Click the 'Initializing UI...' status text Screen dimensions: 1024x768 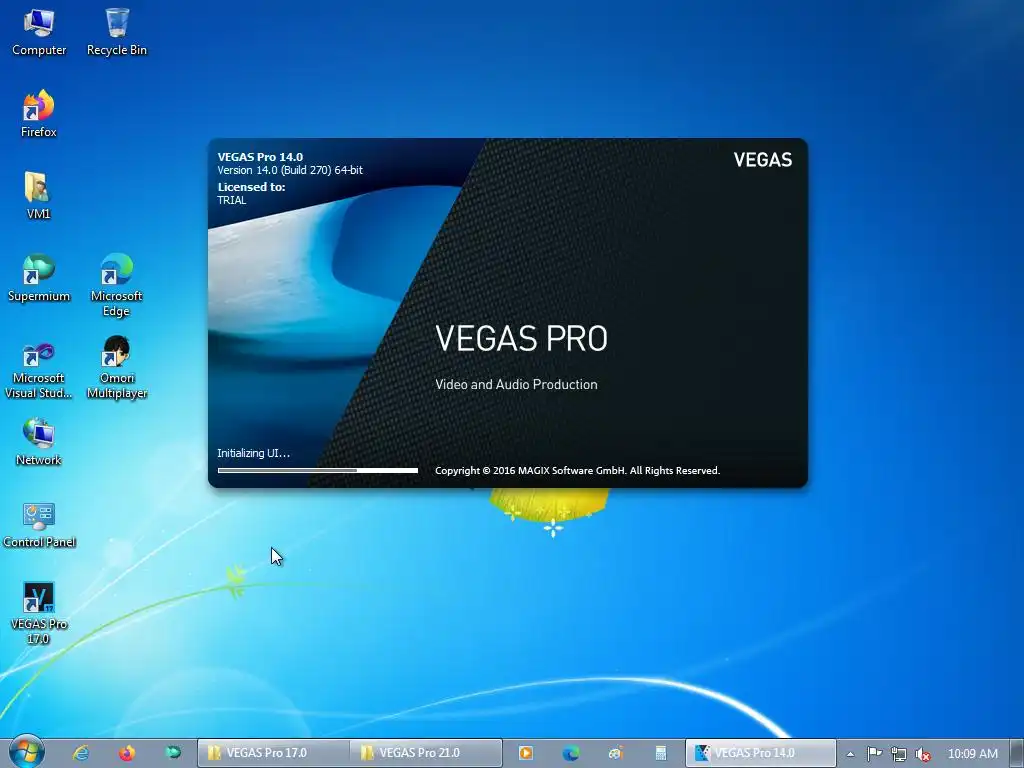point(253,453)
